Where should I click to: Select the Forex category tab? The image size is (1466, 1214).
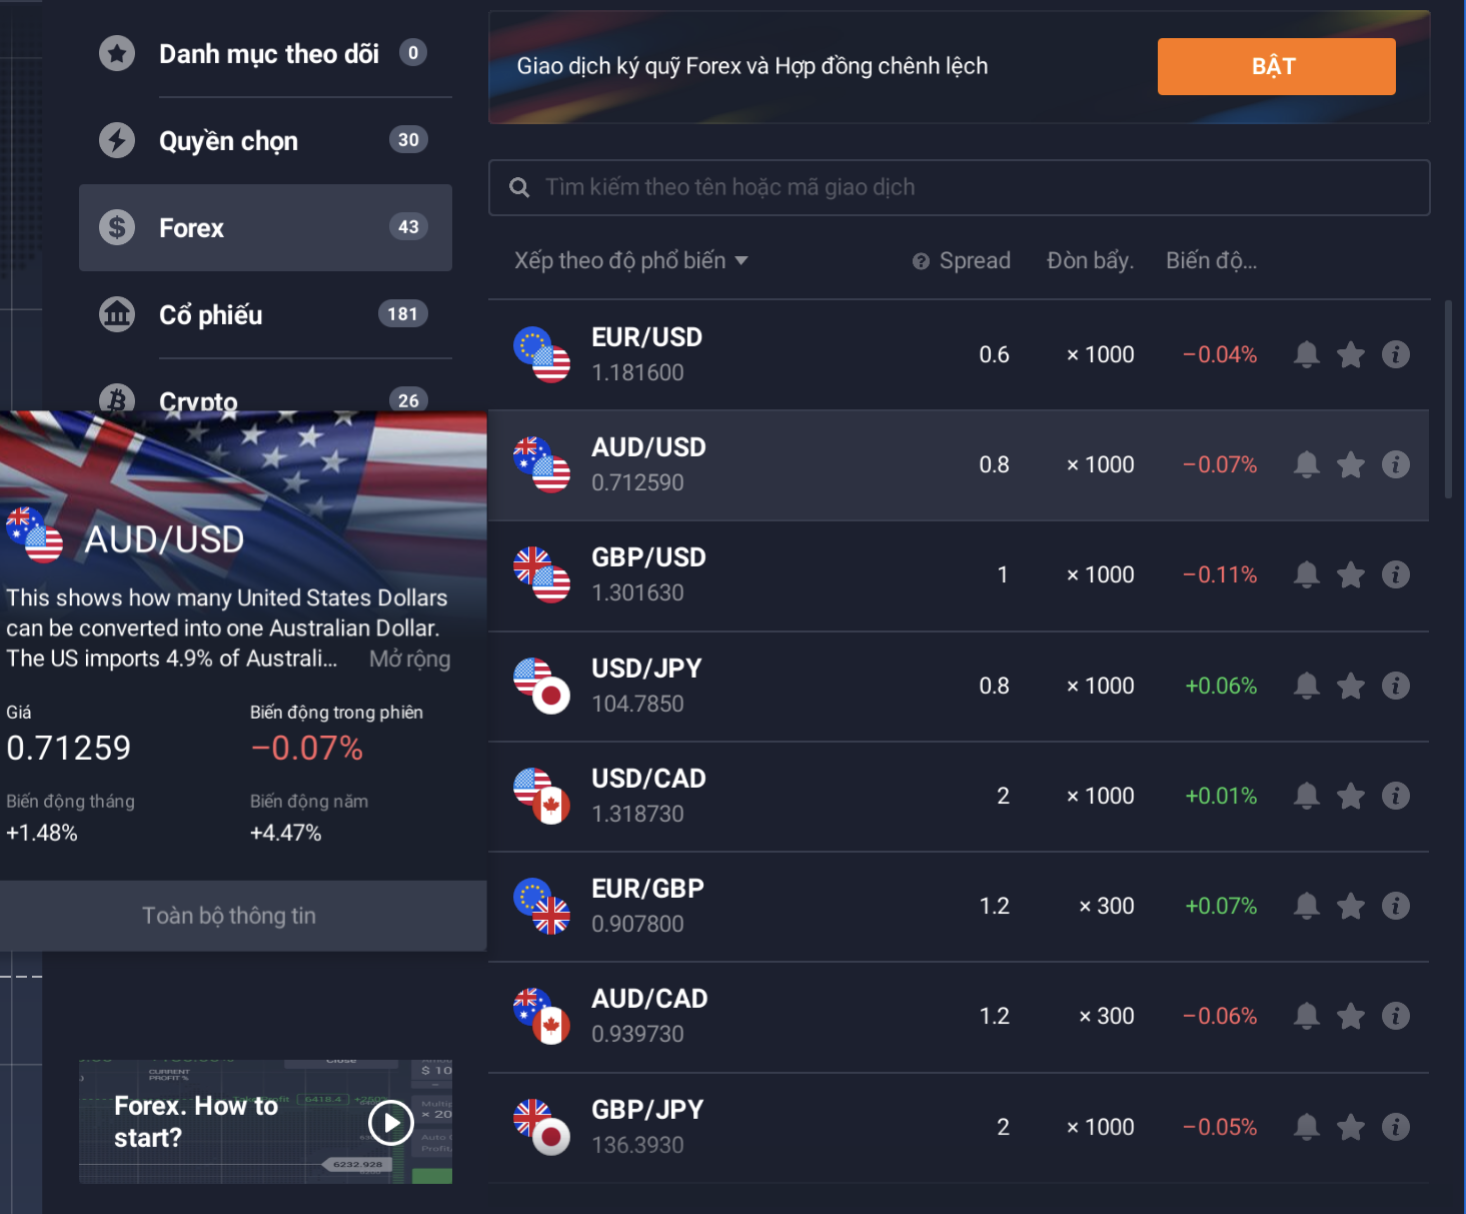(265, 228)
